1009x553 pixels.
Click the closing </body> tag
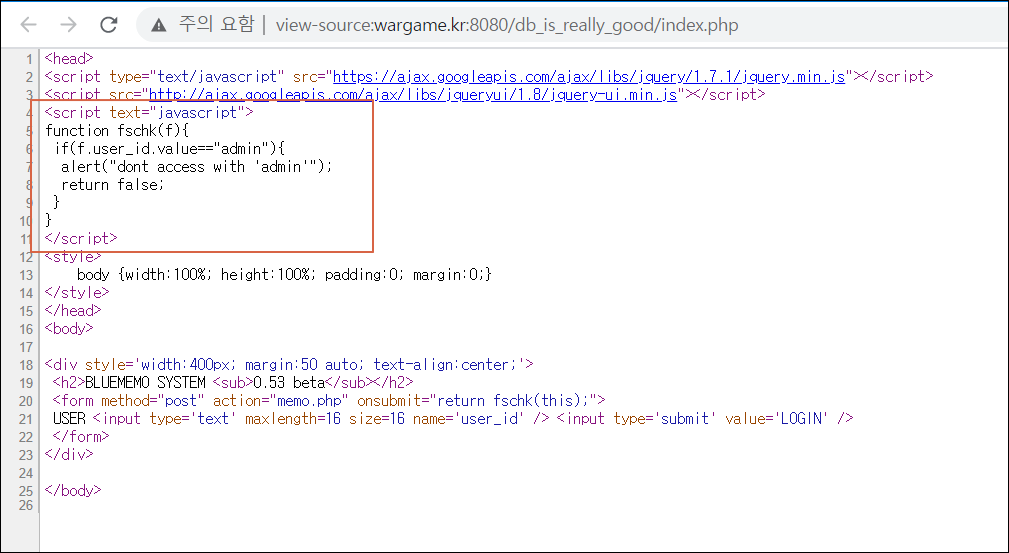pyautogui.click(x=73, y=491)
